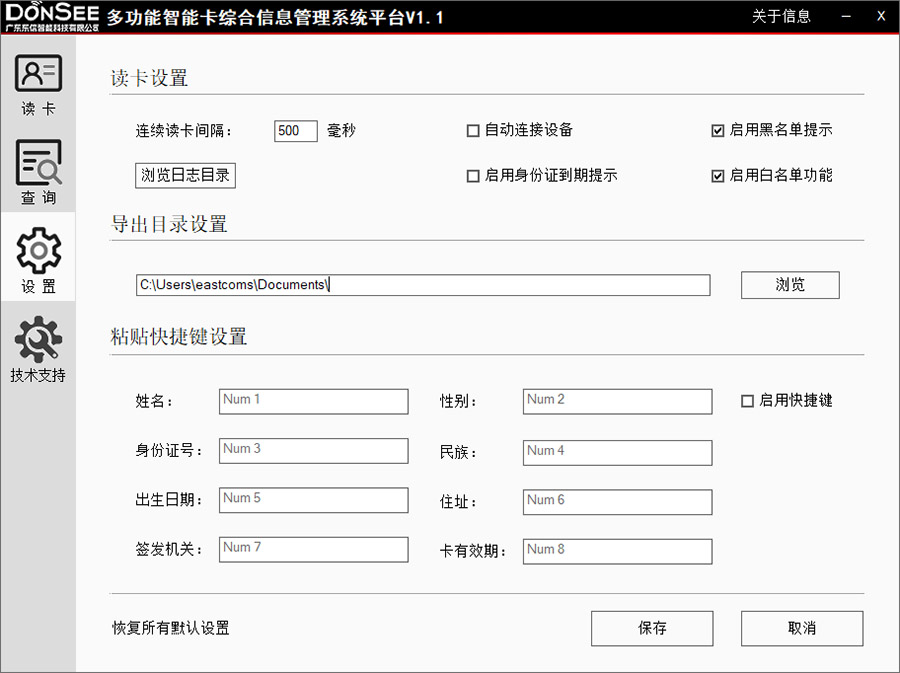Disable the 启用黑名单提示 checkbox
This screenshot has width=900, height=673.
pos(717,130)
